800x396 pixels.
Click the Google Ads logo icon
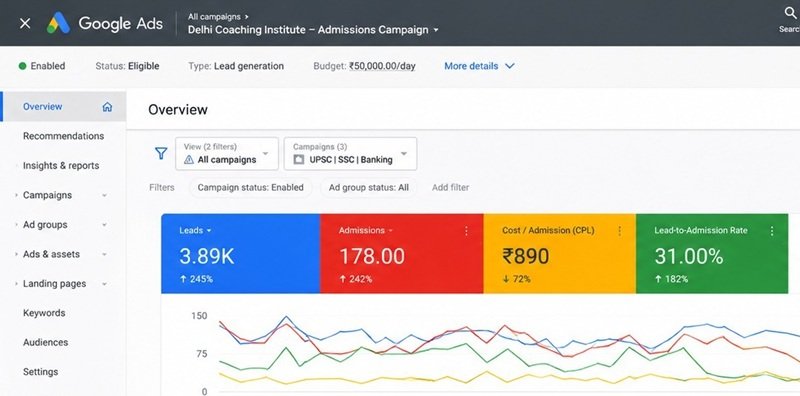[x=58, y=23]
